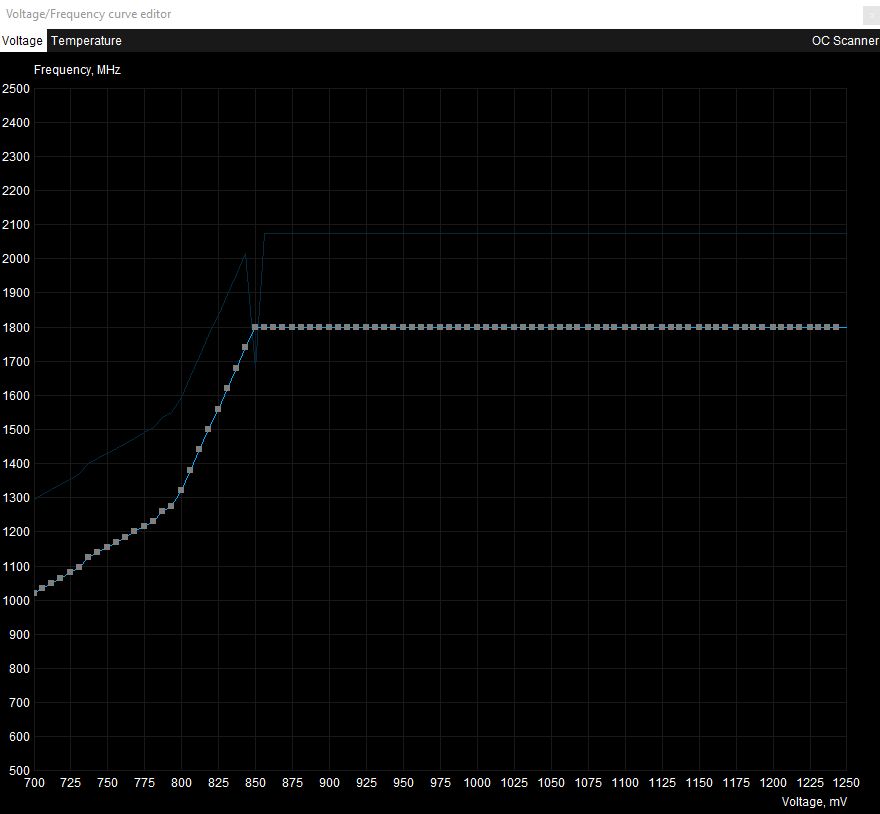Image resolution: width=880 pixels, height=814 pixels.
Task: Select the curve point on the 750 mV gridline
Action: coord(107,547)
